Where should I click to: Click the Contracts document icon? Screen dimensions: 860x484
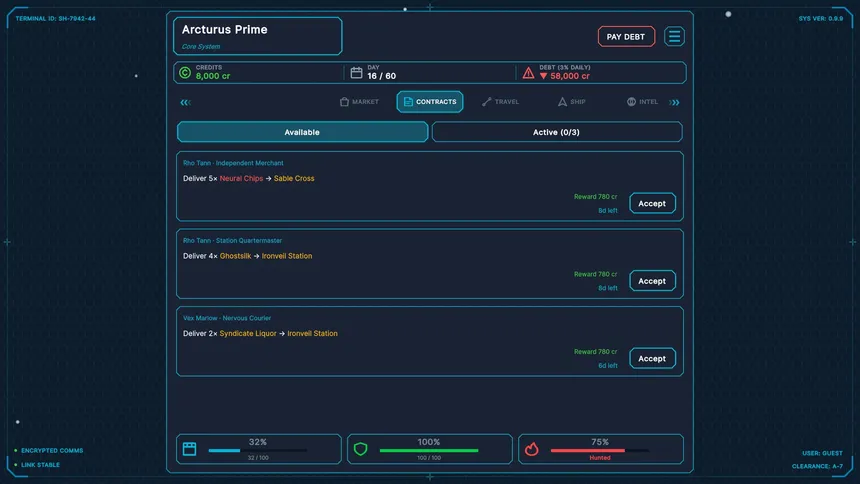408,102
